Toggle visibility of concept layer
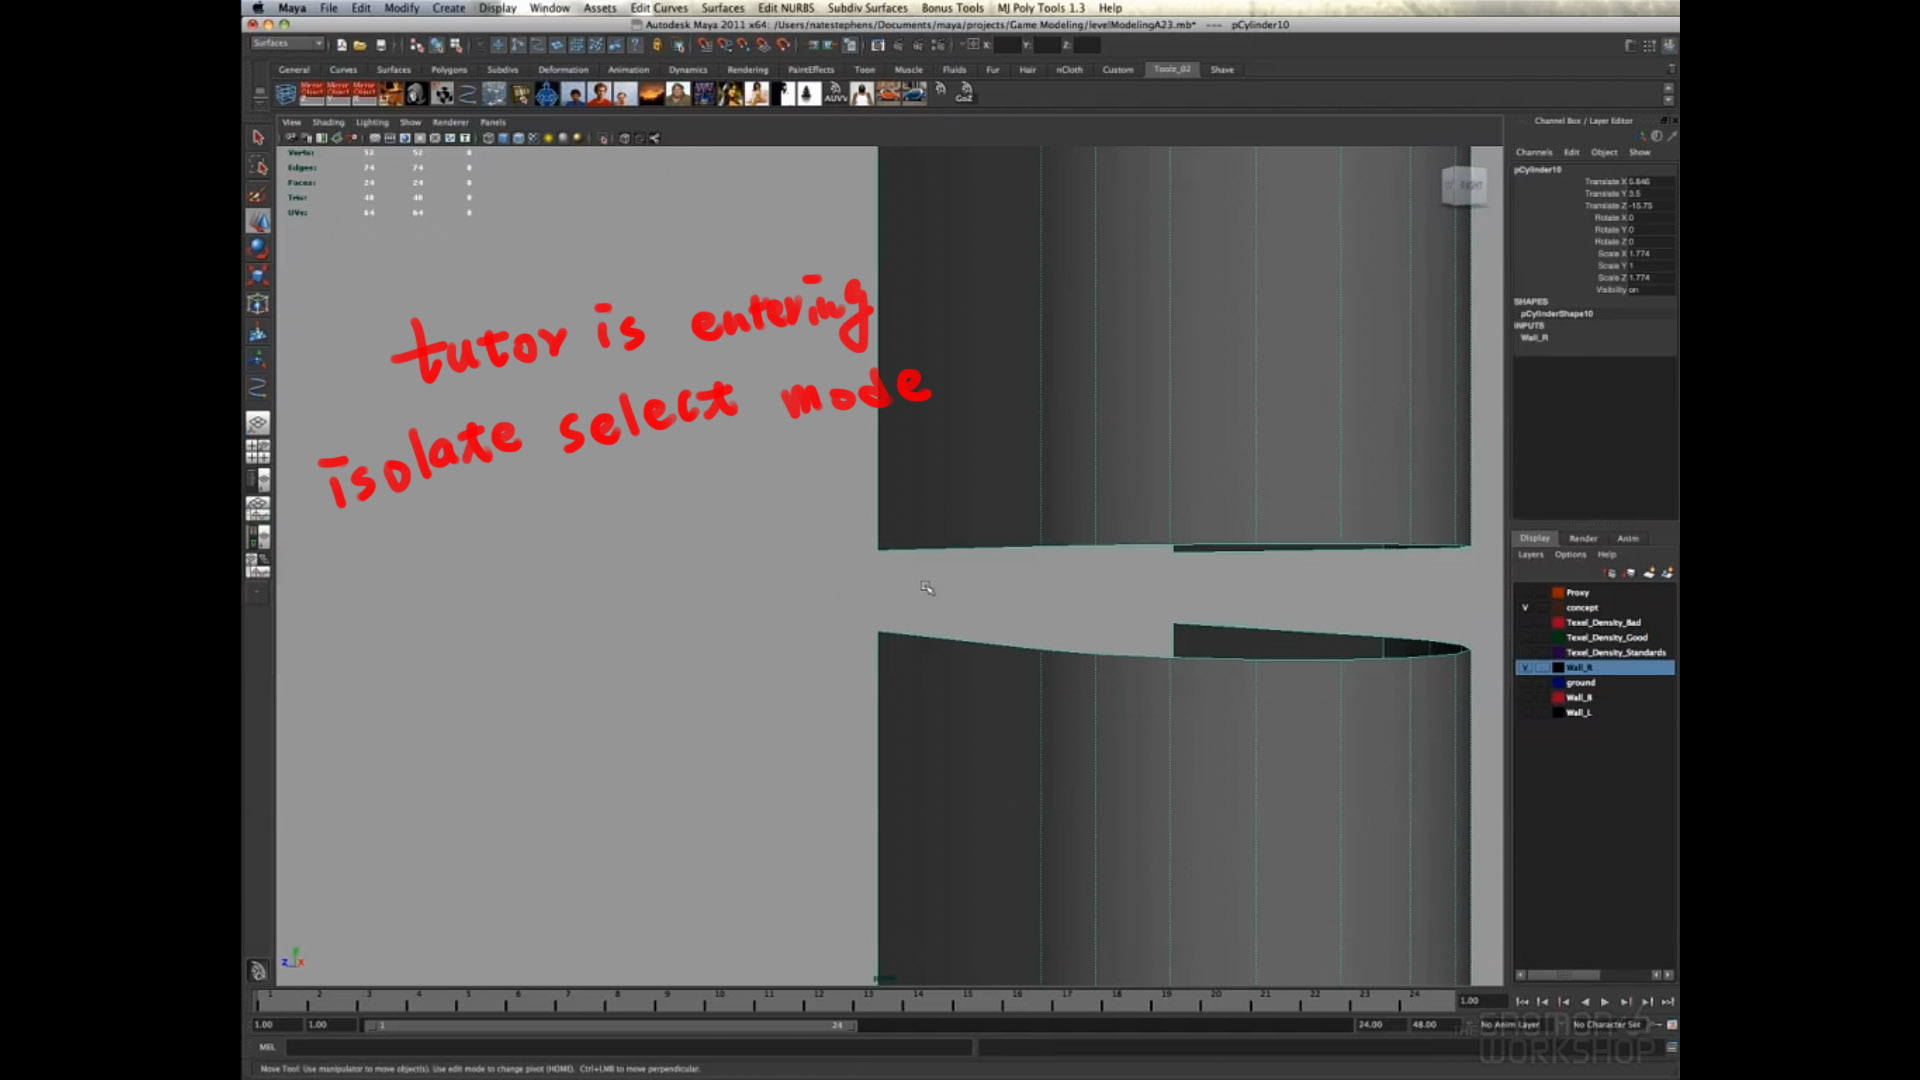 pyautogui.click(x=1525, y=607)
